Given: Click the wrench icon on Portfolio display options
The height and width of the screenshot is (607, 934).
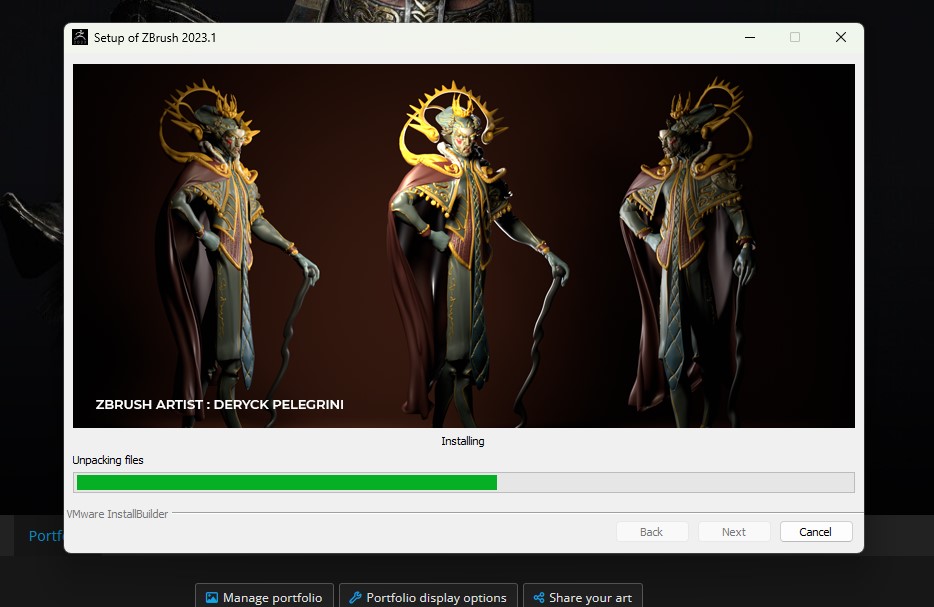Looking at the screenshot, I should click(x=355, y=597).
